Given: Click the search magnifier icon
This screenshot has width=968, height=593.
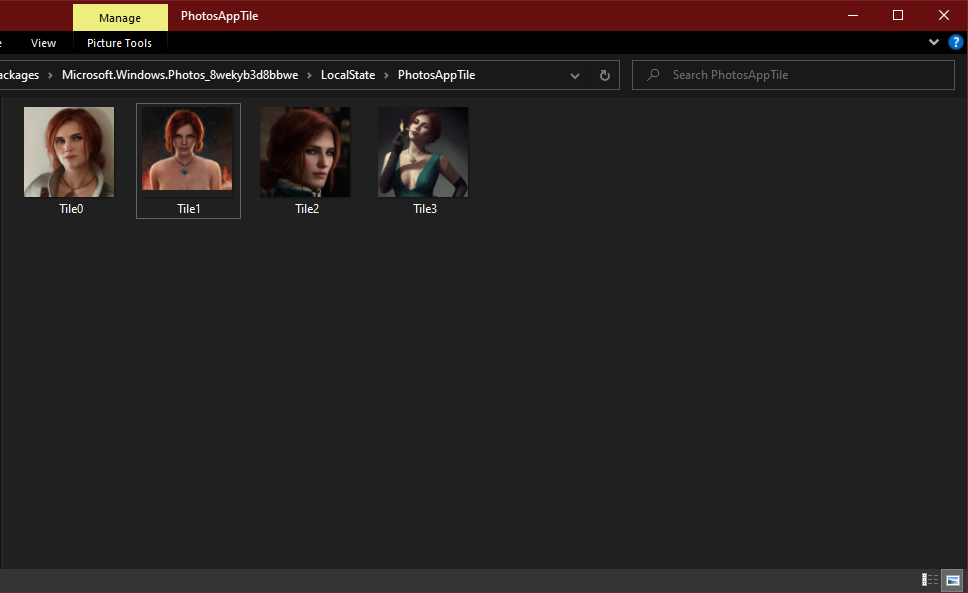Looking at the screenshot, I should click(653, 75).
